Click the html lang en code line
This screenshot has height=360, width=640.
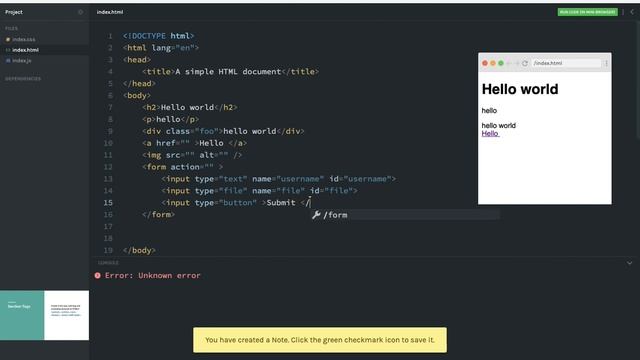coord(161,48)
